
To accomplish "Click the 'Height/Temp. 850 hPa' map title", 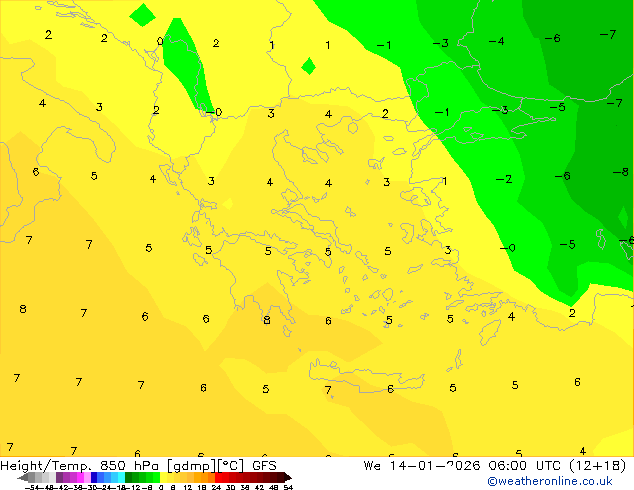I will click(x=80, y=466).
